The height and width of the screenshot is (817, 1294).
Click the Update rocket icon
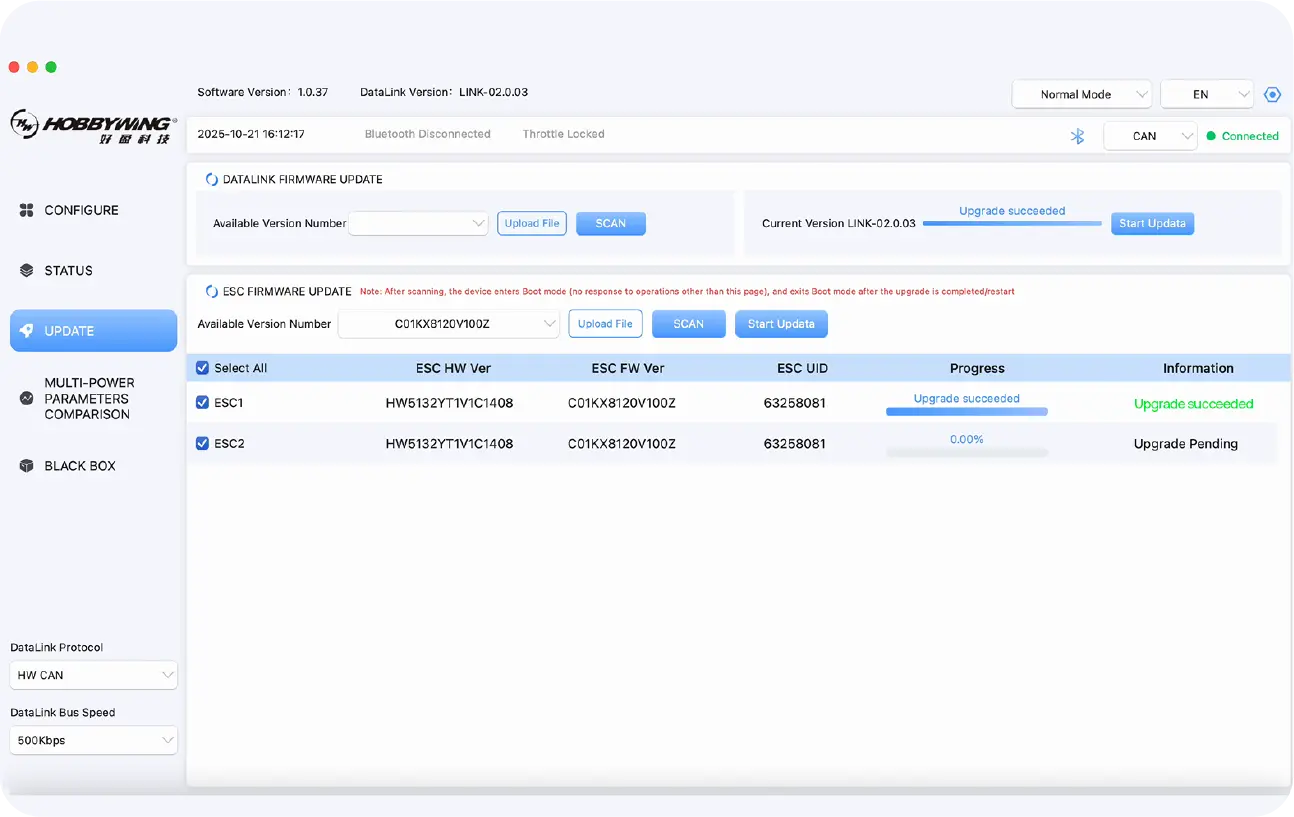(x=27, y=331)
